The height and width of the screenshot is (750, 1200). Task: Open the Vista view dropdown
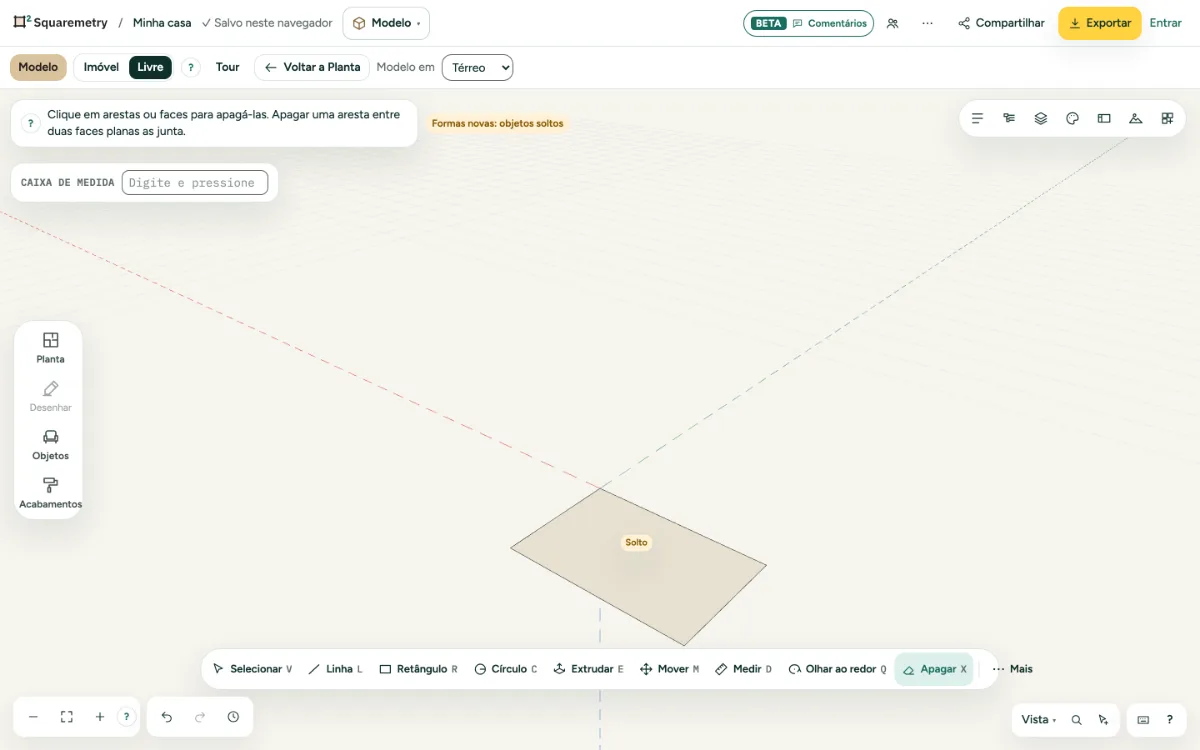(x=1038, y=720)
